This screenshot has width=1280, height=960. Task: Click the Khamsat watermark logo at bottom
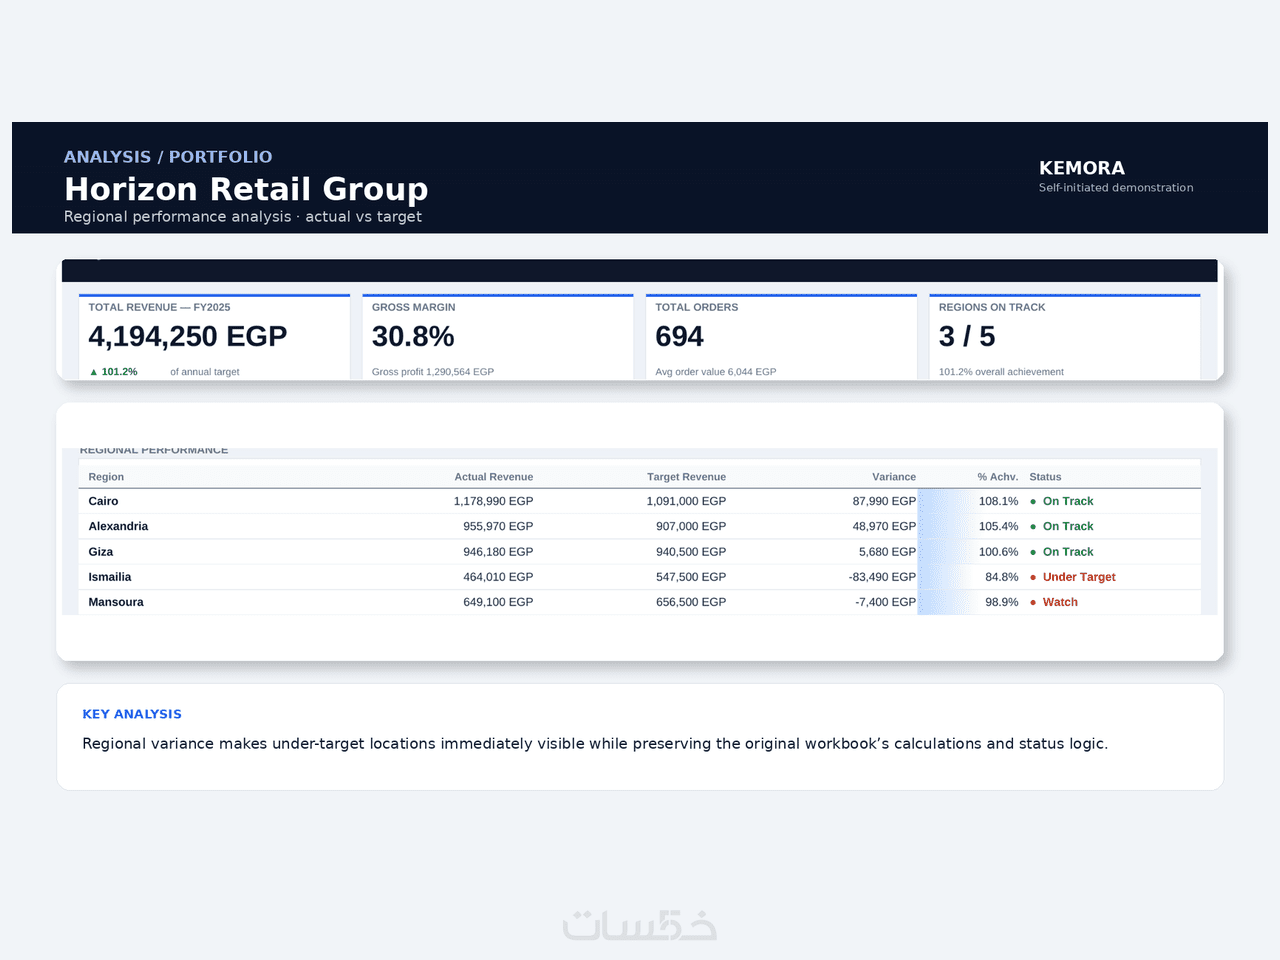pos(640,926)
